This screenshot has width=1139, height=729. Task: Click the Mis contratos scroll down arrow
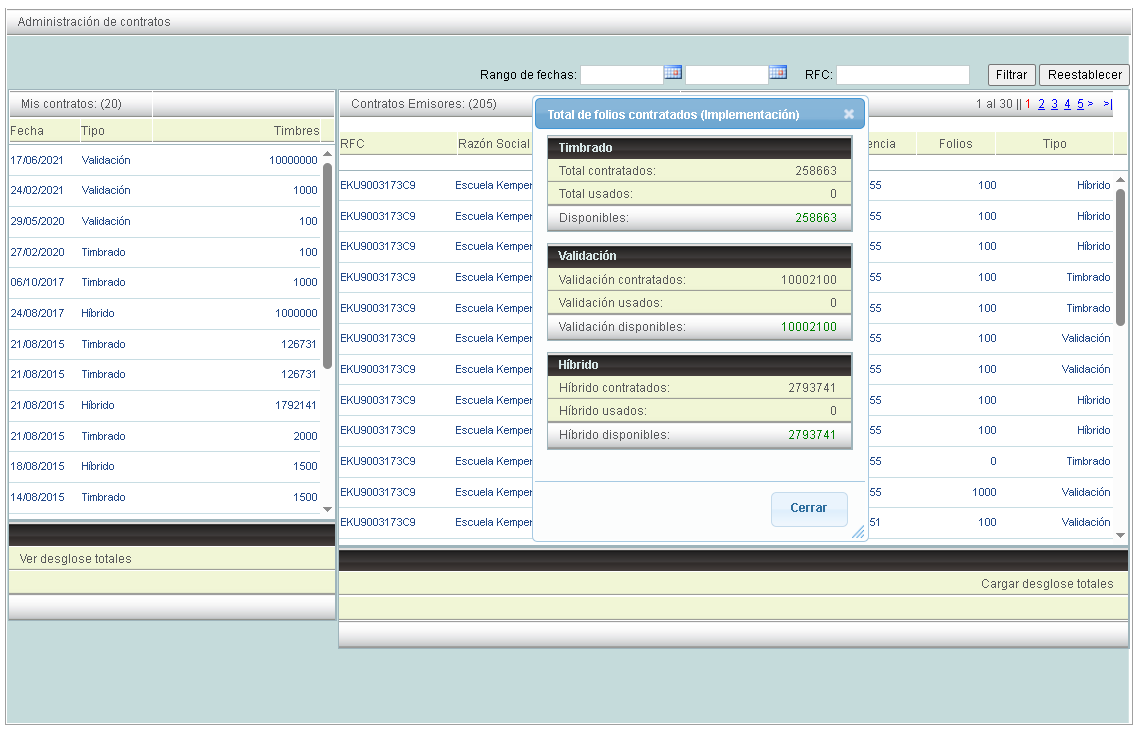coord(327,509)
